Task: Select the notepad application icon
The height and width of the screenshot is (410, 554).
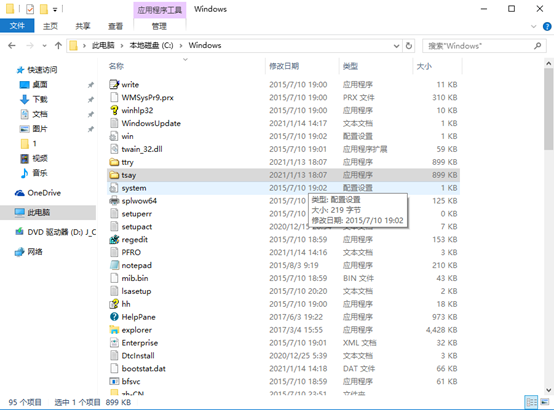Action: pos(114,265)
